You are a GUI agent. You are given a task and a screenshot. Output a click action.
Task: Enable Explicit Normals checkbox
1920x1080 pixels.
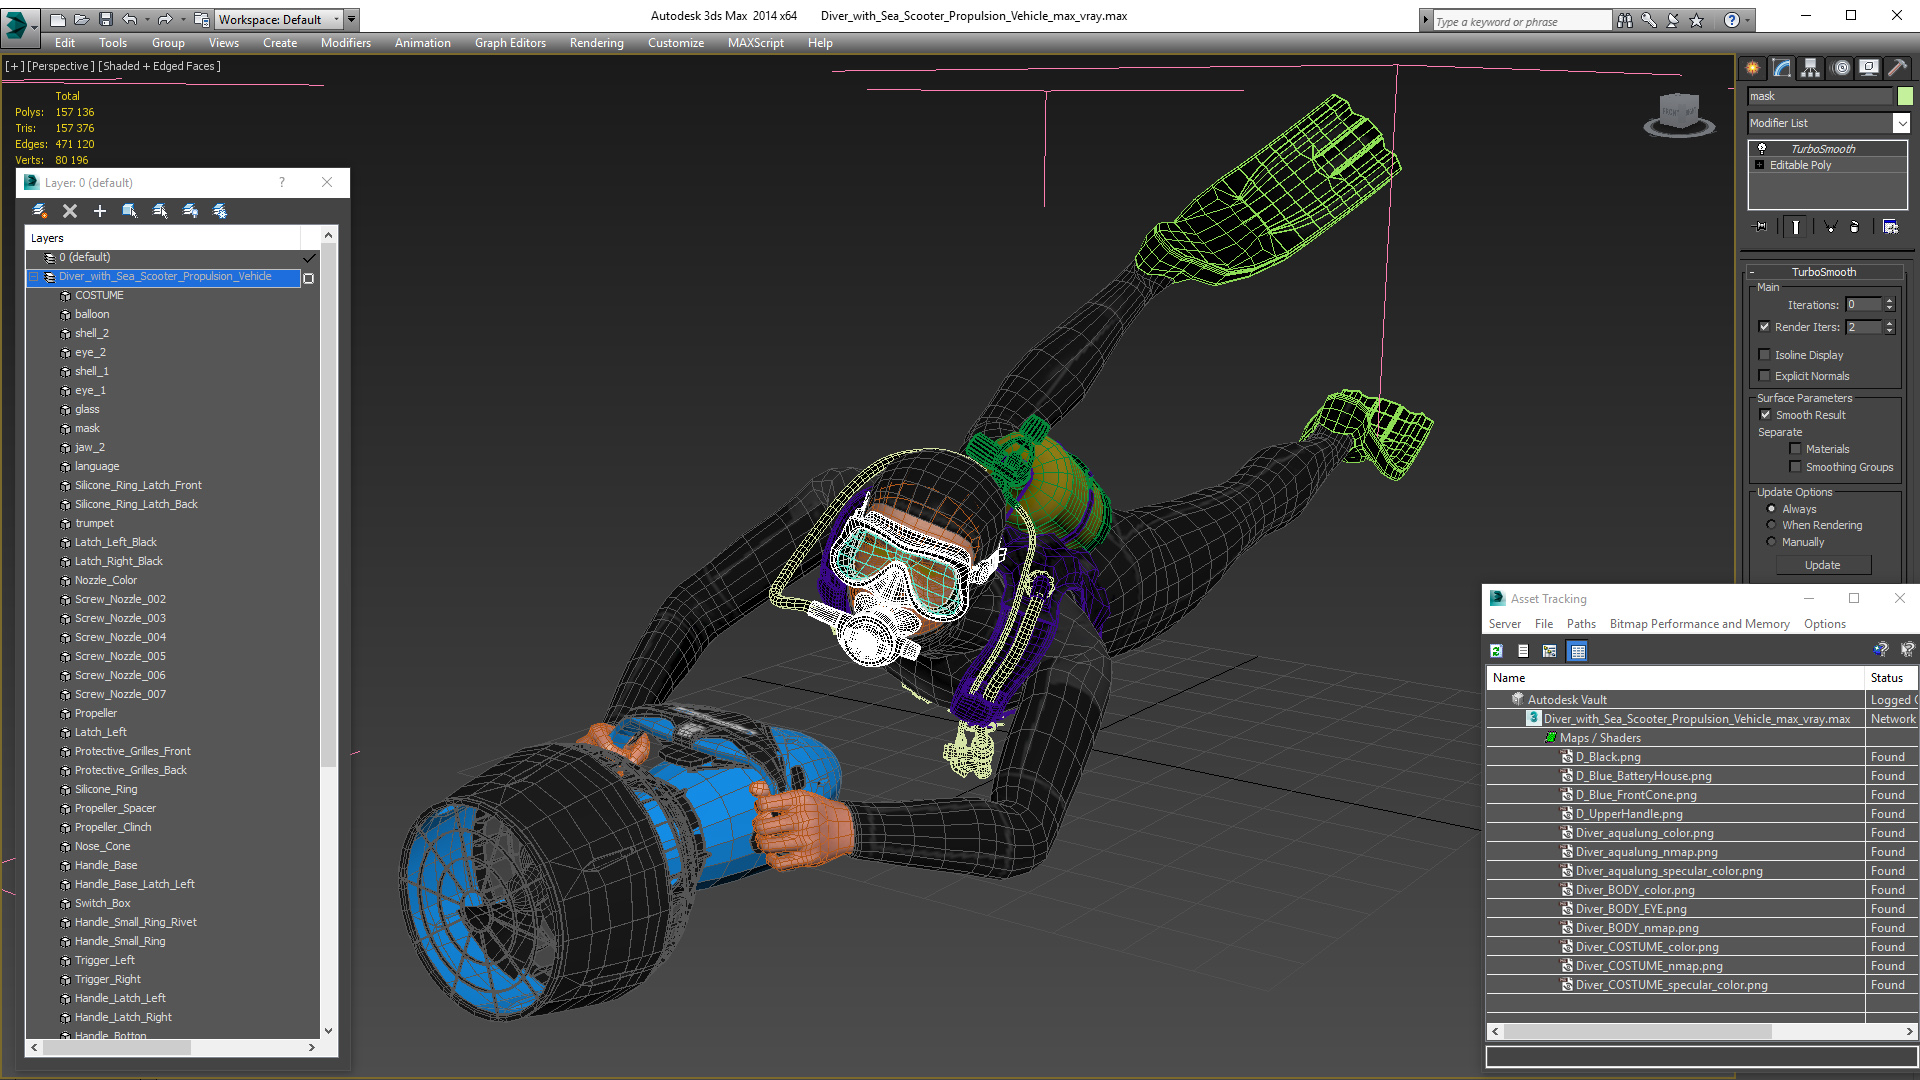tap(1765, 376)
